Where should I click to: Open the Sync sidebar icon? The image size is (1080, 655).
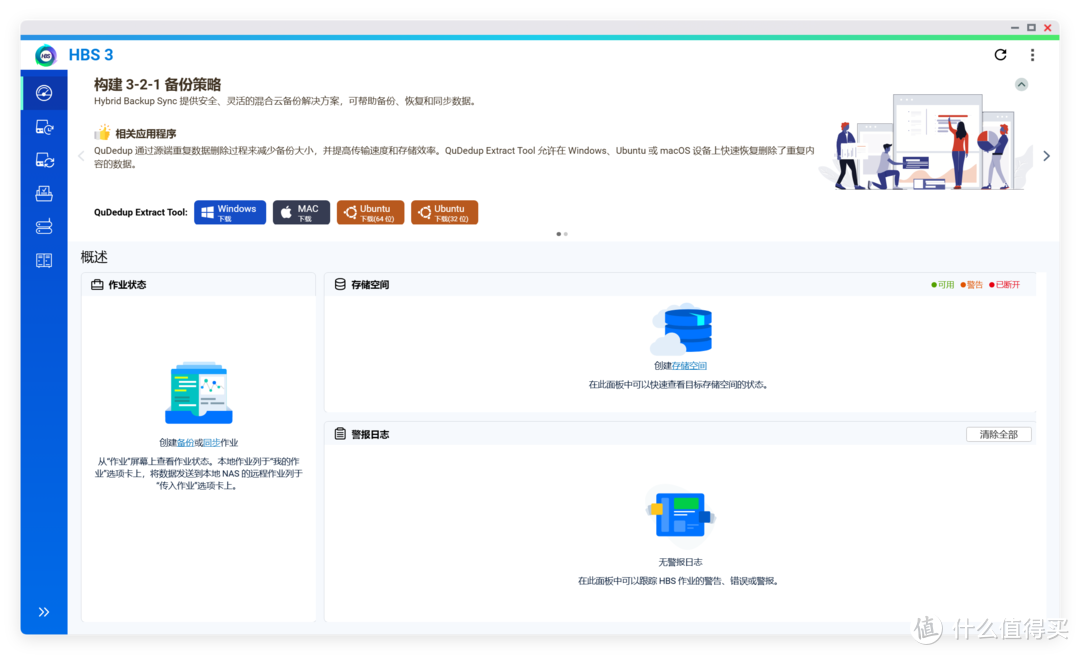[x=44, y=160]
